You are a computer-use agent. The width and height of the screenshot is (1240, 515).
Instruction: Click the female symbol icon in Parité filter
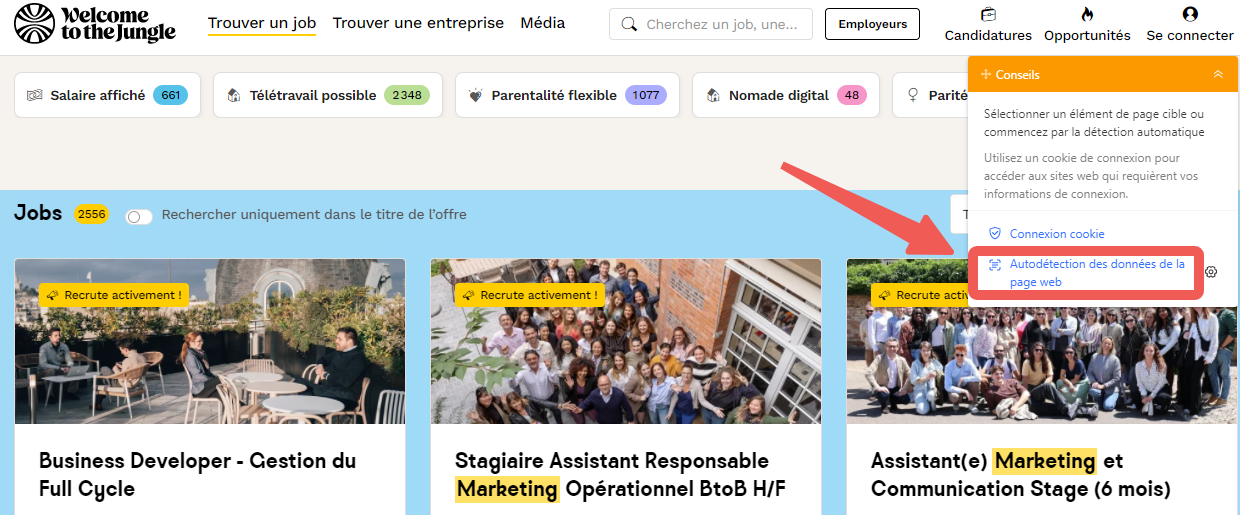point(912,95)
